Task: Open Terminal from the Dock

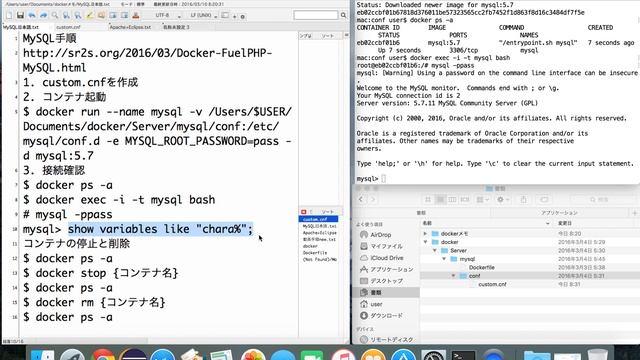Action: tap(463, 355)
